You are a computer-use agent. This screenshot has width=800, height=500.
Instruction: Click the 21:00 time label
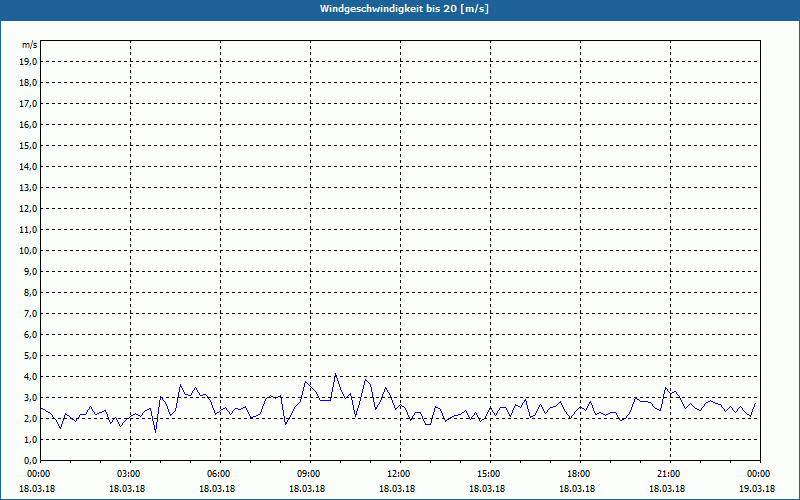click(670, 474)
